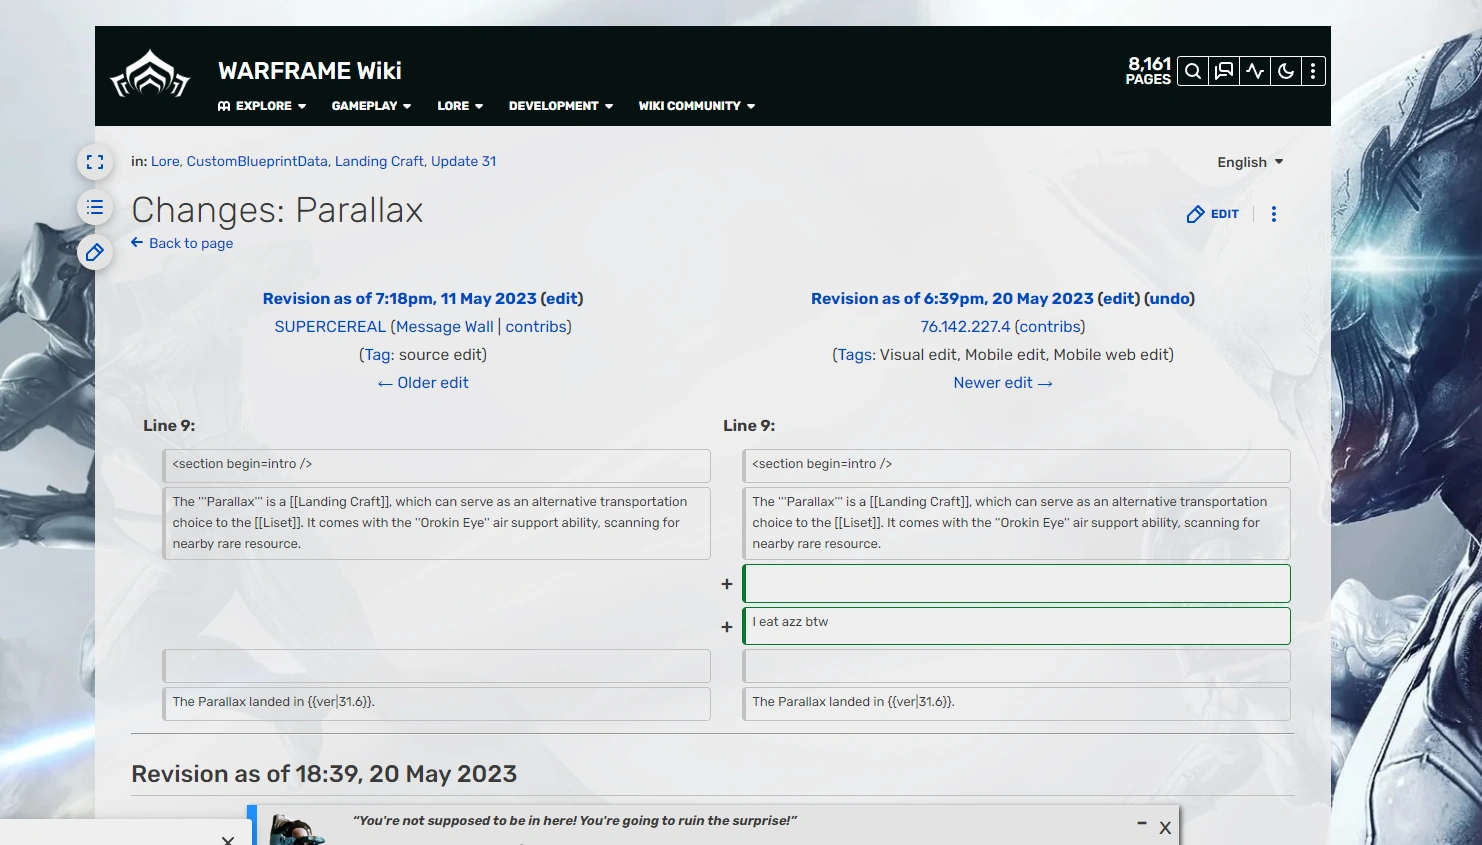
Task: Click the Back to page arrow icon
Action: 137,242
